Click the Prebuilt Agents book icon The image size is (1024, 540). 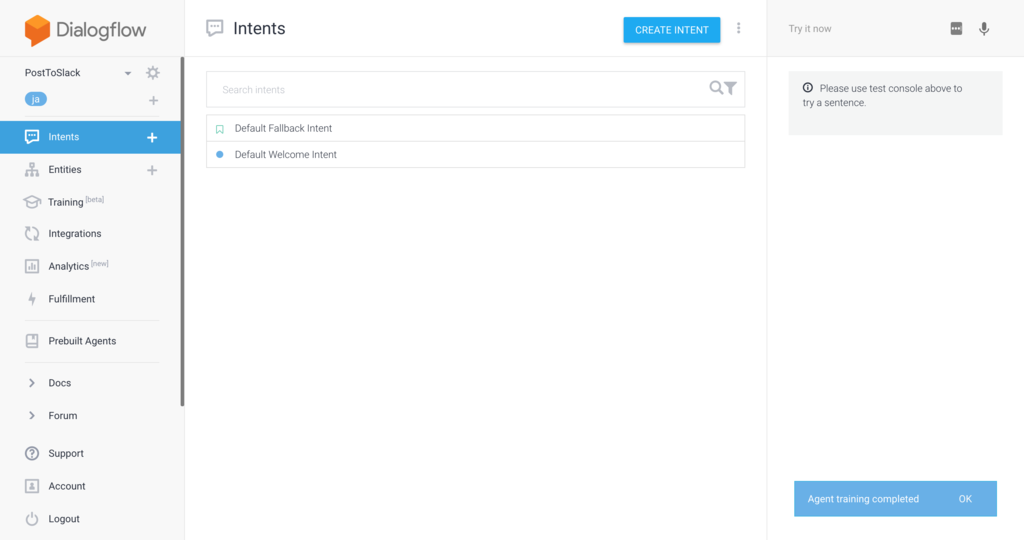31,340
